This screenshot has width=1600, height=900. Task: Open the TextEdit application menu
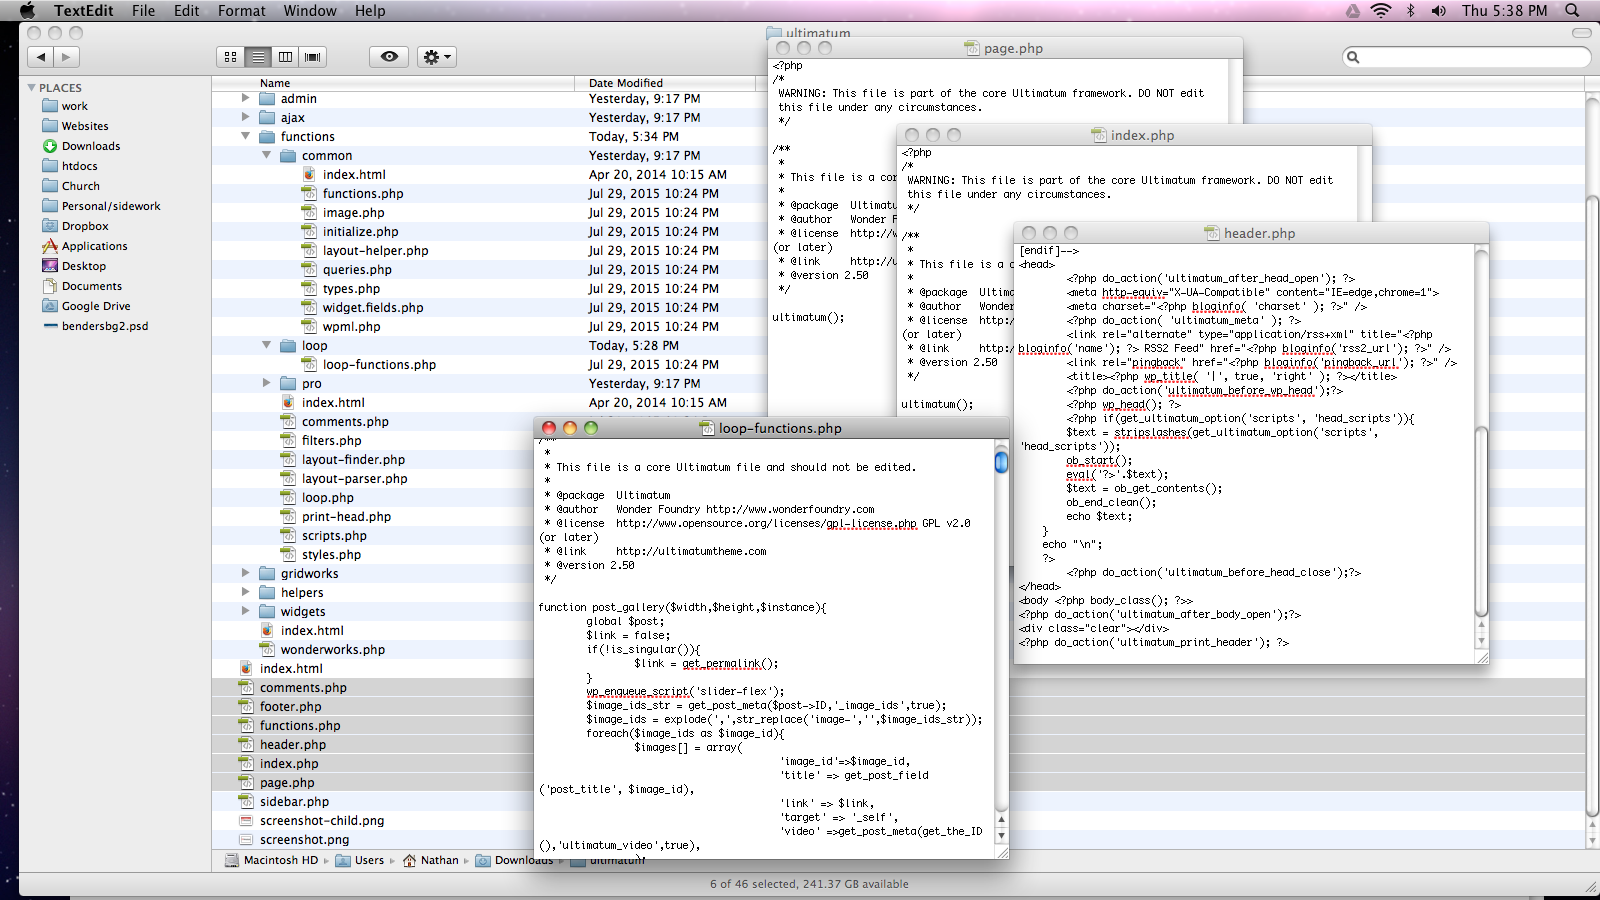(84, 10)
